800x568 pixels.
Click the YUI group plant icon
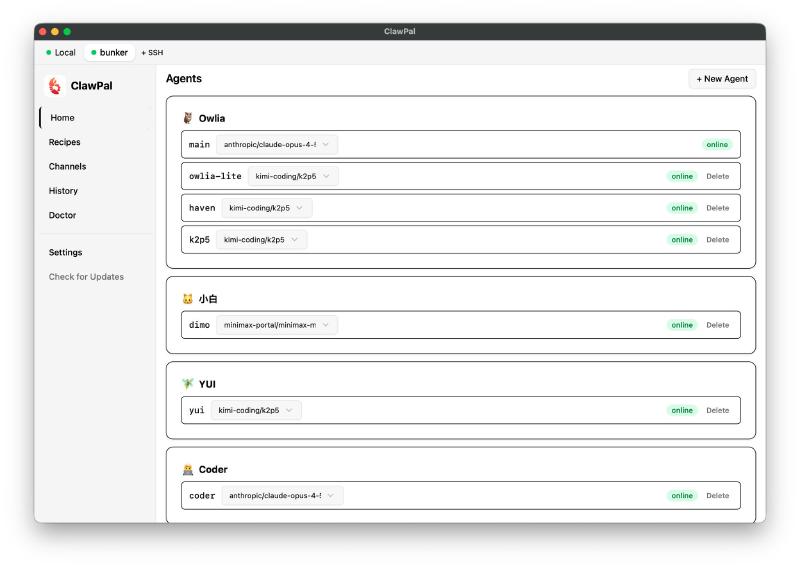187,384
